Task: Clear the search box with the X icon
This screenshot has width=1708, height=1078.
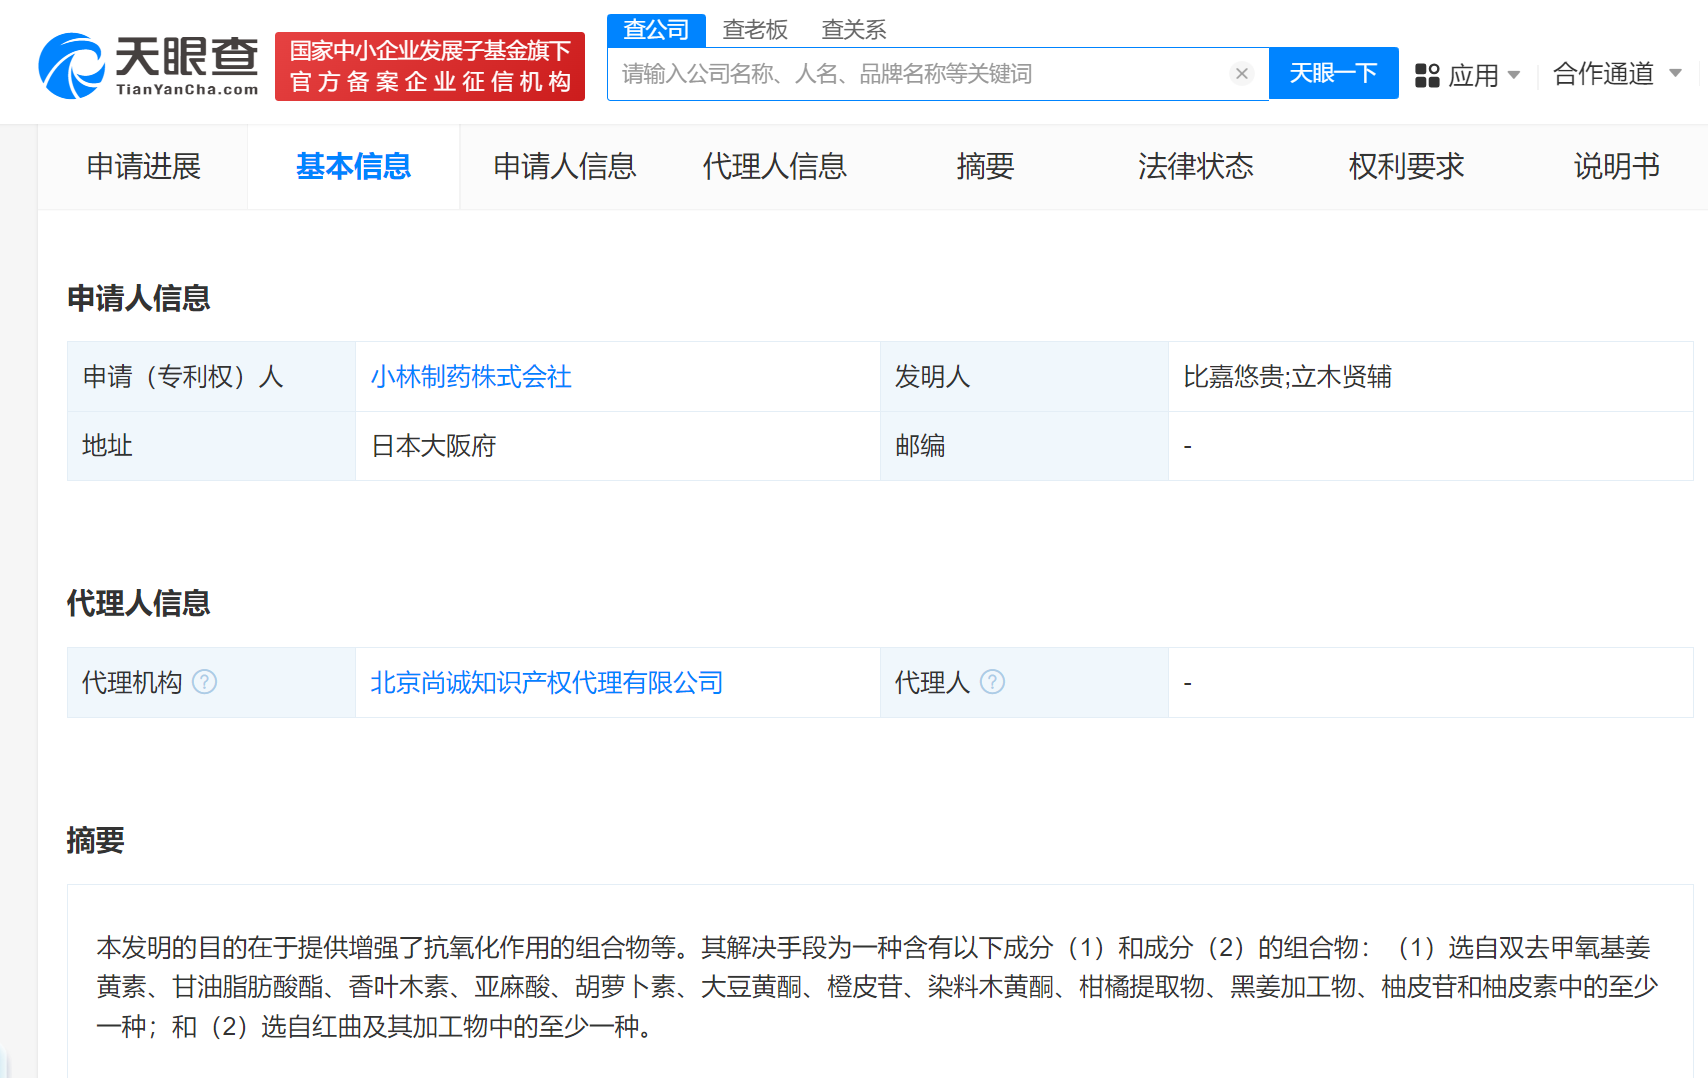Action: 1241,74
